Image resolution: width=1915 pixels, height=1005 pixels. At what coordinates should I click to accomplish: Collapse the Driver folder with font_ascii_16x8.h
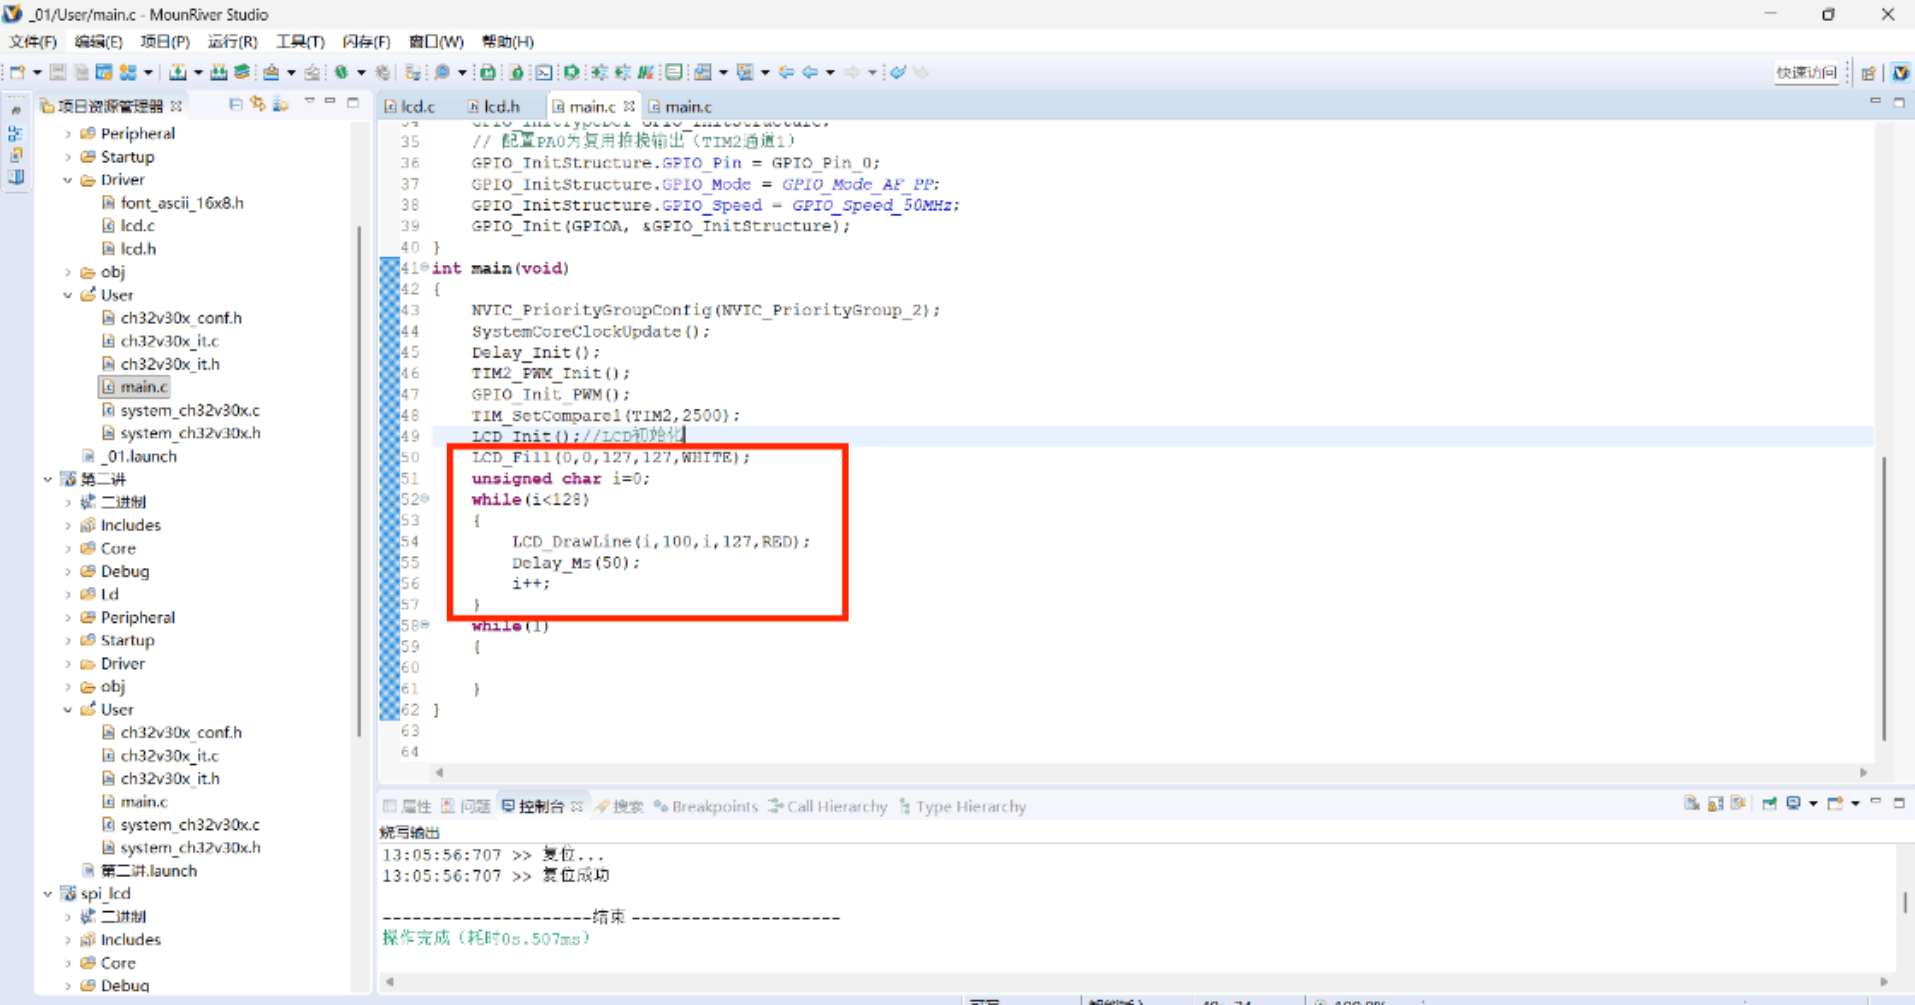(68, 180)
